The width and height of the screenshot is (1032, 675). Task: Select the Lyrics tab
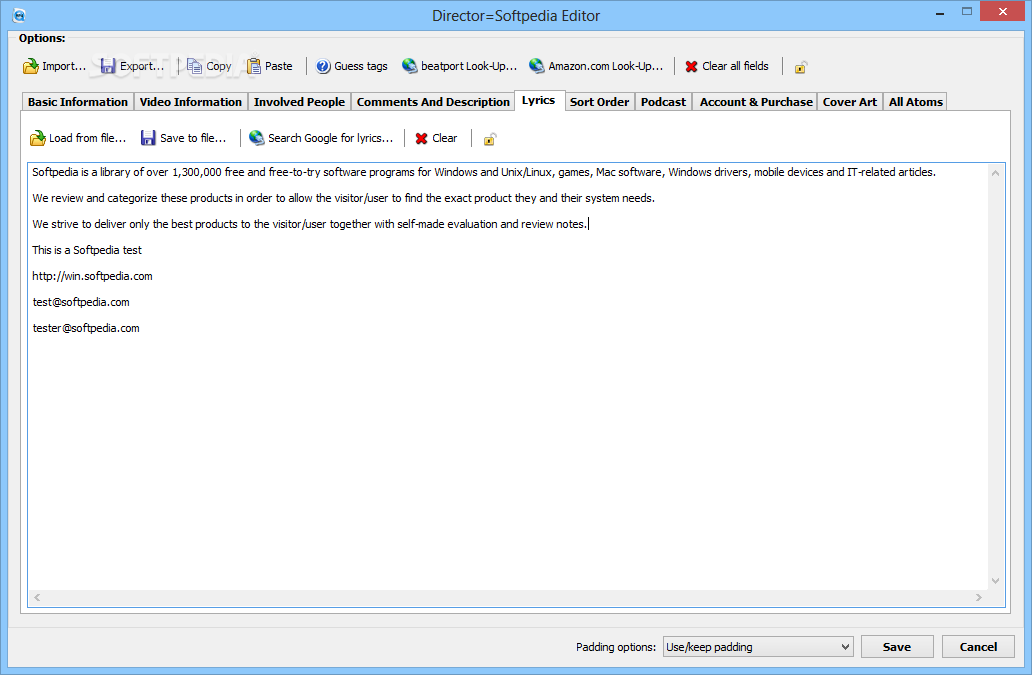(538, 100)
